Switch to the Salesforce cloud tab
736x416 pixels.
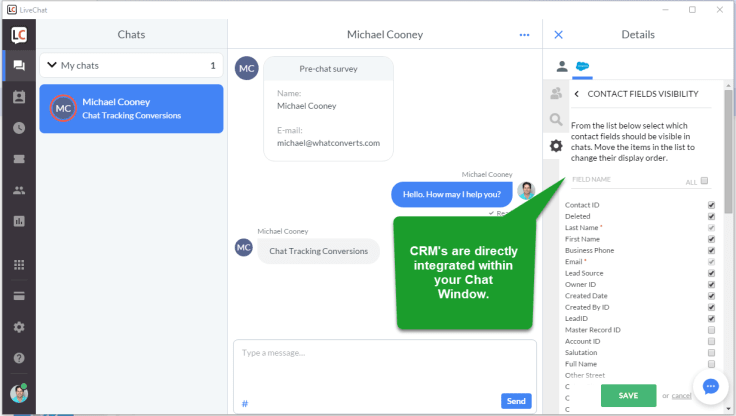[x=582, y=66]
